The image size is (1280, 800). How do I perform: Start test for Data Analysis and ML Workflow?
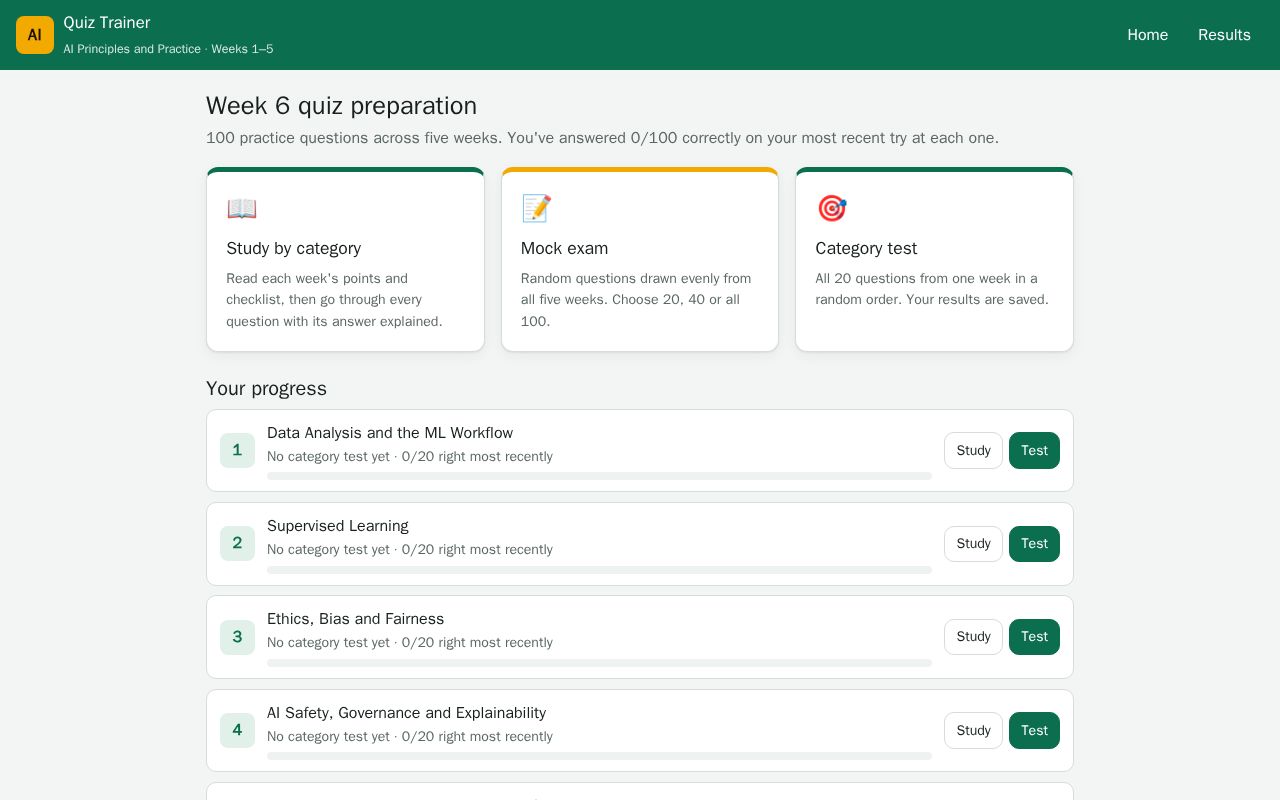pyautogui.click(x=1034, y=451)
